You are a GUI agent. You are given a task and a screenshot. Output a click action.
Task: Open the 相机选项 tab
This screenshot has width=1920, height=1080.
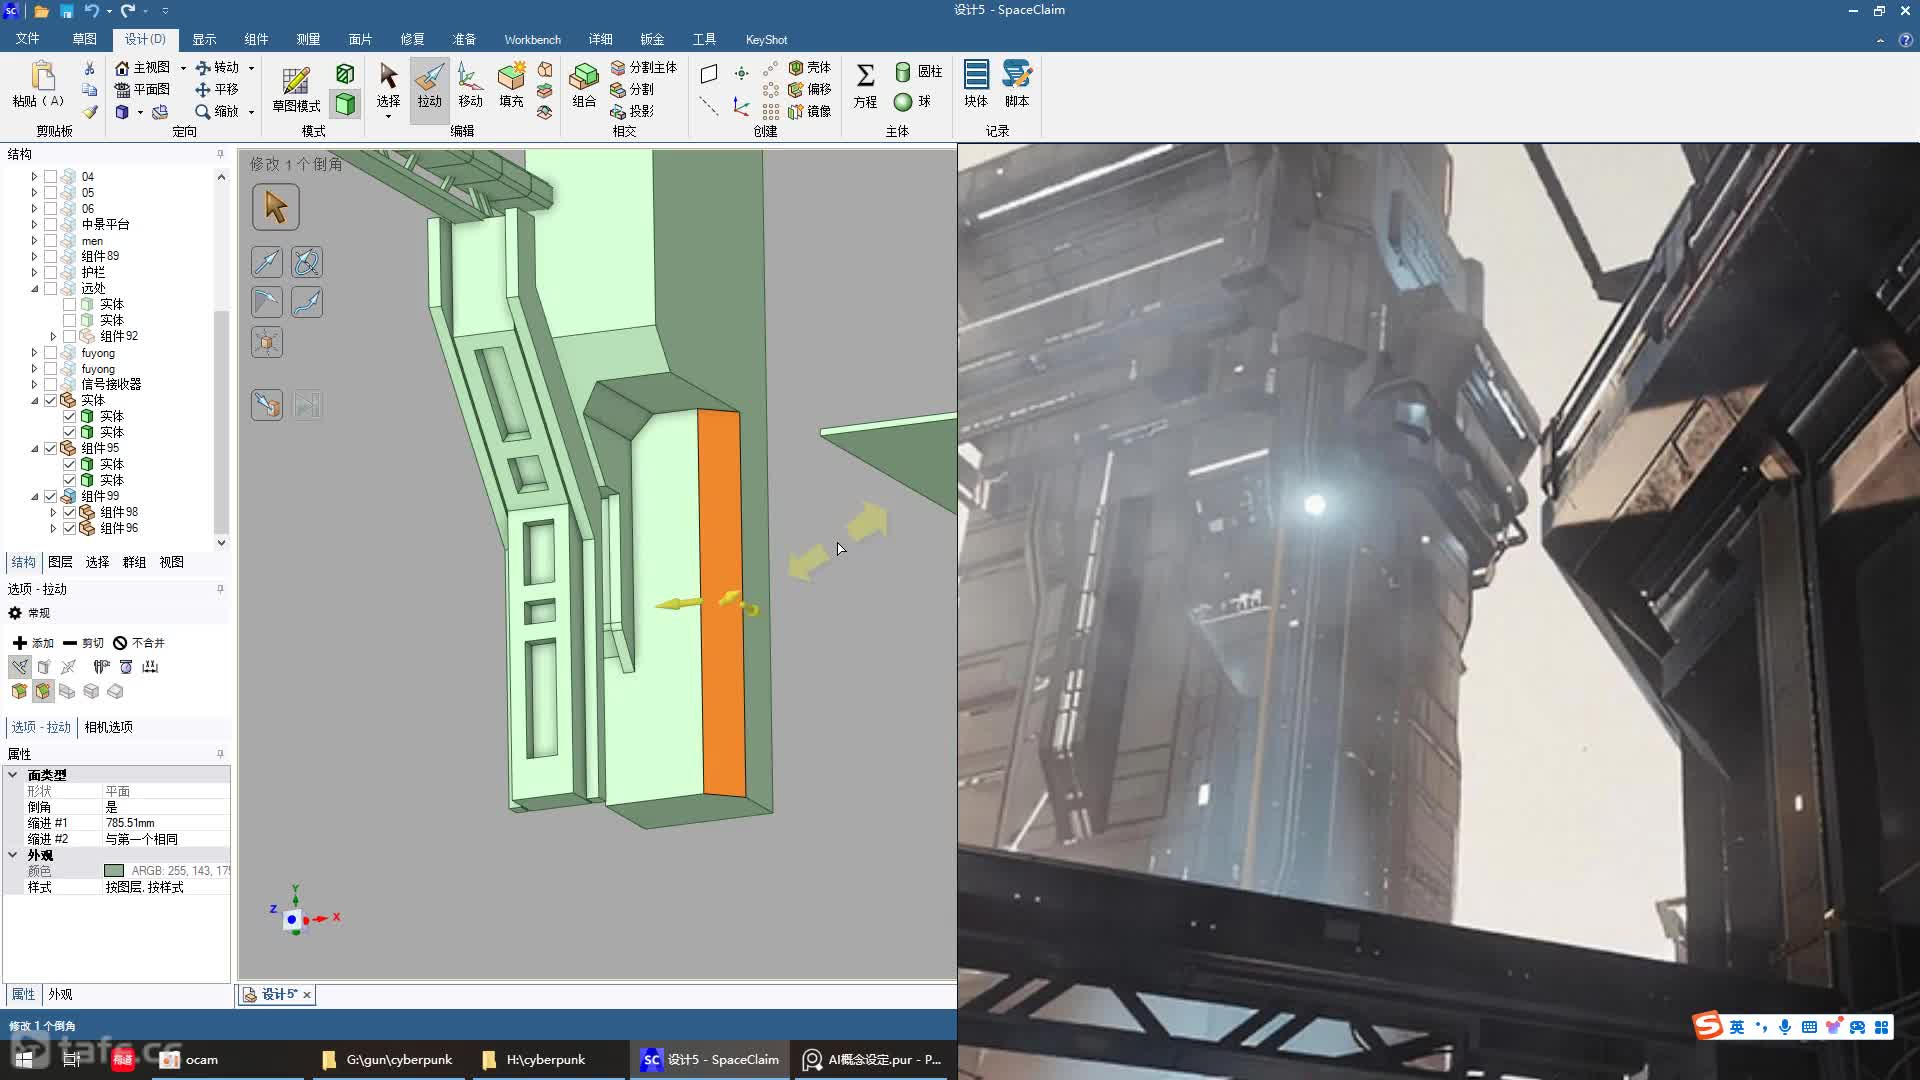pos(108,727)
